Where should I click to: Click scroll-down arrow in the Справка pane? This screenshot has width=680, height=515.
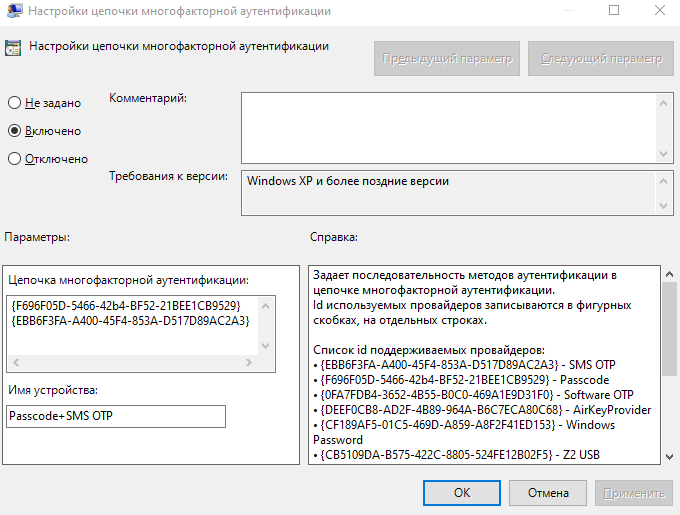668,455
